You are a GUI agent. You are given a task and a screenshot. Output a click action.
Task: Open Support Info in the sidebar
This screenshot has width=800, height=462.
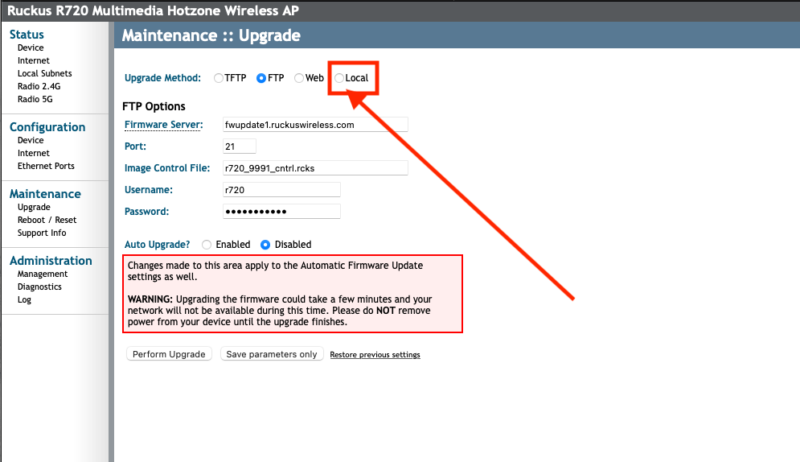[42, 233]
